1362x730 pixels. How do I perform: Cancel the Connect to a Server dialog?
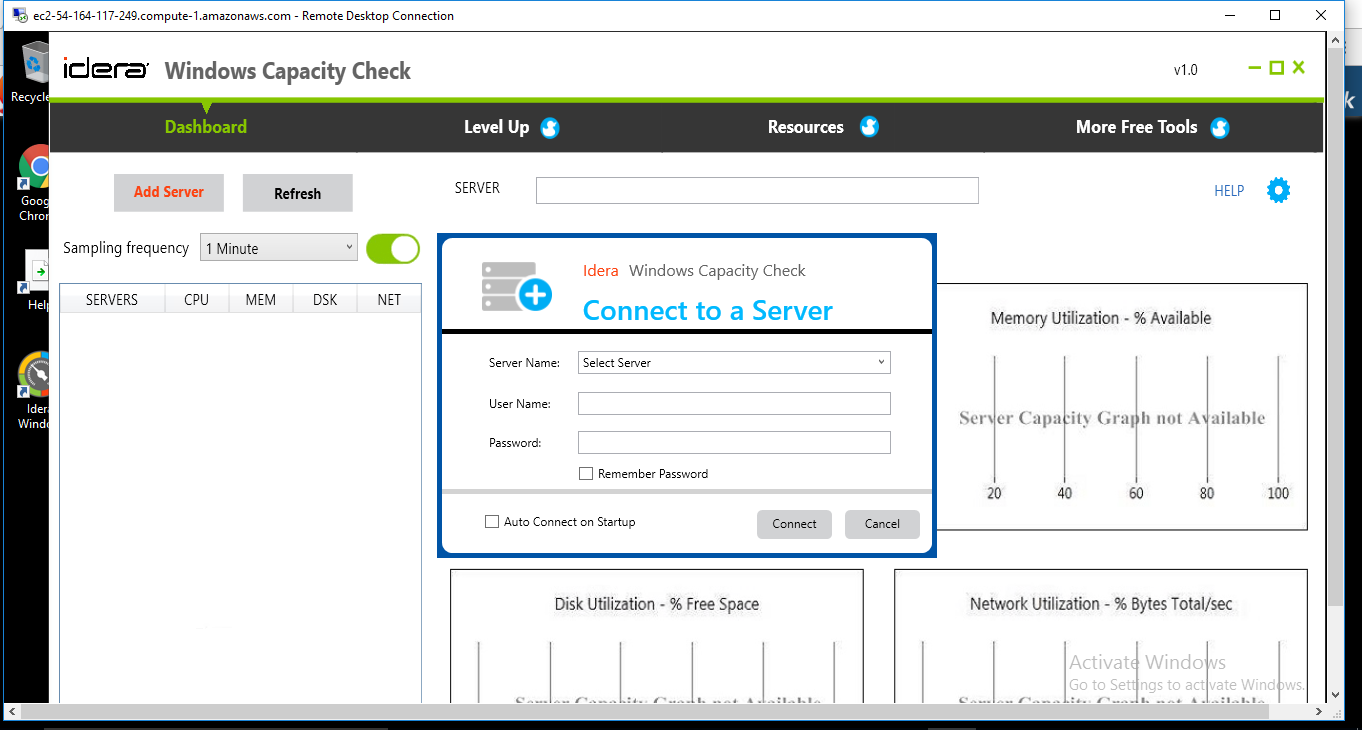pos(882,524)
